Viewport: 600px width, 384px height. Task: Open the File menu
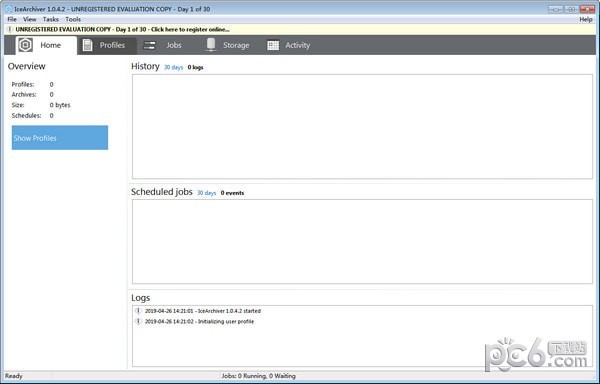(x=12, y=19)
